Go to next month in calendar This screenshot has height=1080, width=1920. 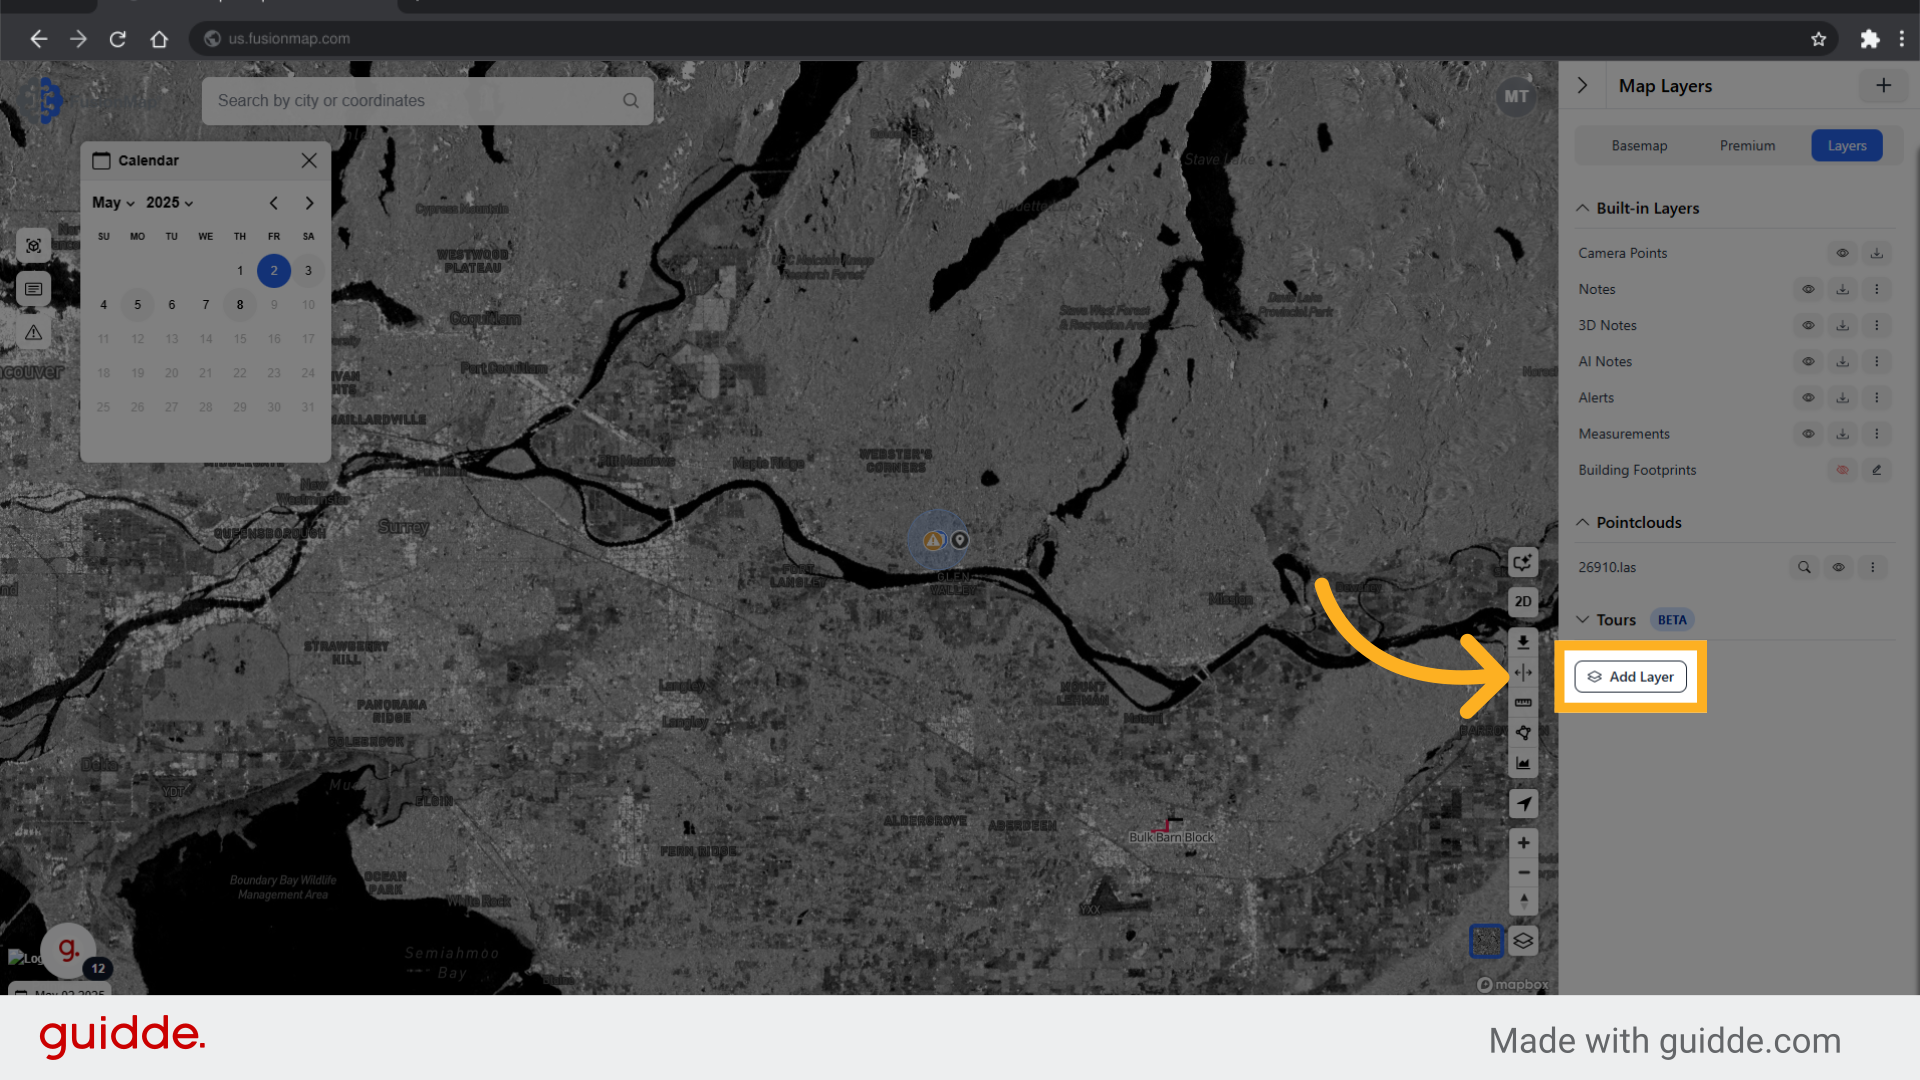(x=309, y=203)
